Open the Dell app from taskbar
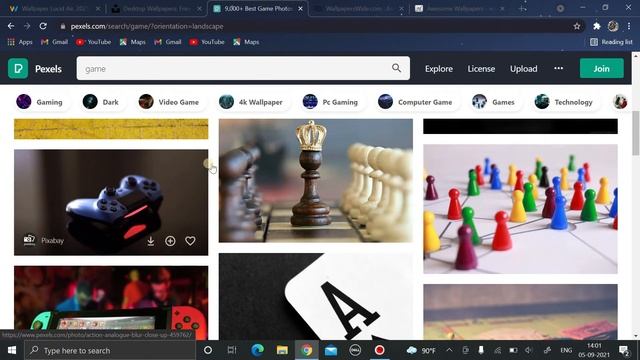 coord(355,350)
